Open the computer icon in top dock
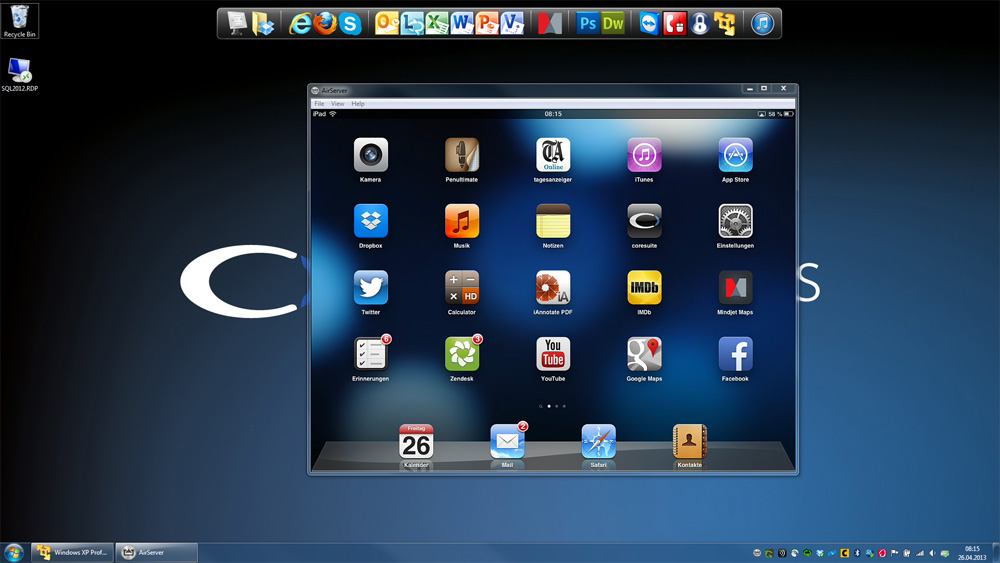 point(237,24)
